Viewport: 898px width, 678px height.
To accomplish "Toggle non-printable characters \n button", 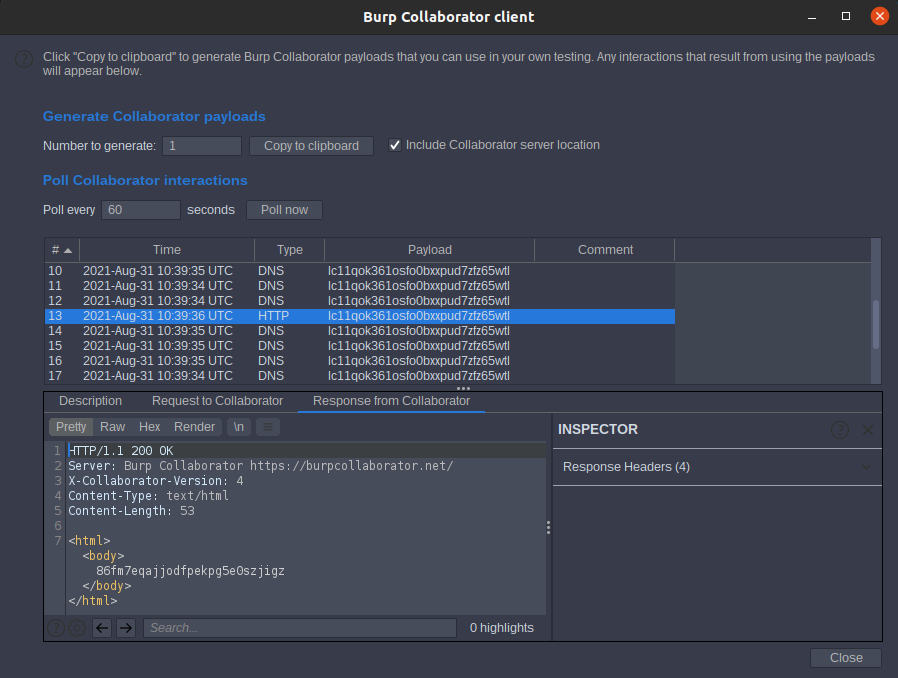I will [239, 427].
